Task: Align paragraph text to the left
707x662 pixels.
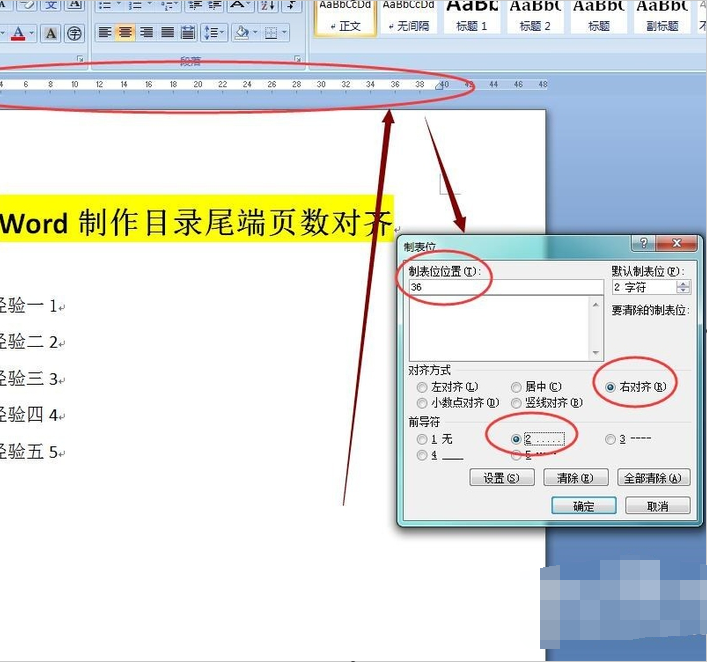Action: [x=105, y=32]
